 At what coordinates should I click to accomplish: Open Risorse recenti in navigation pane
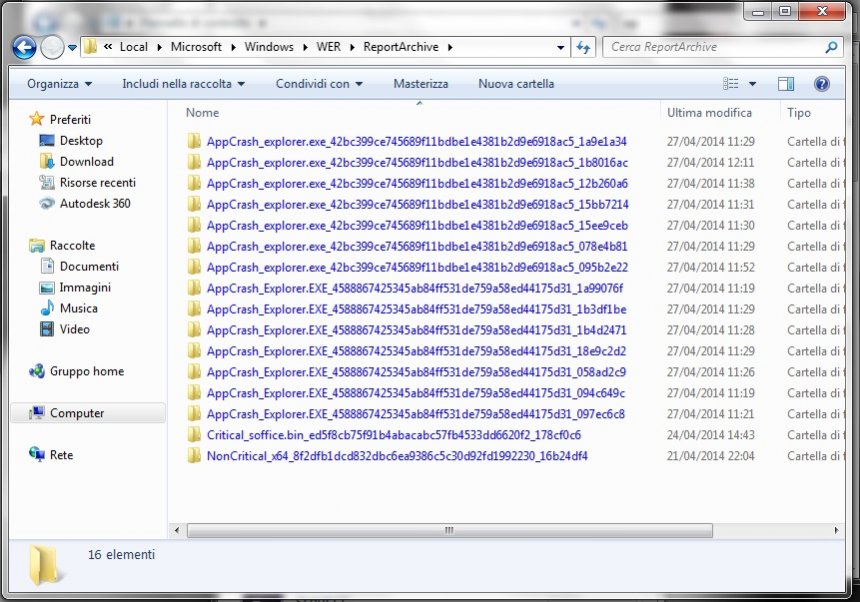98,182
